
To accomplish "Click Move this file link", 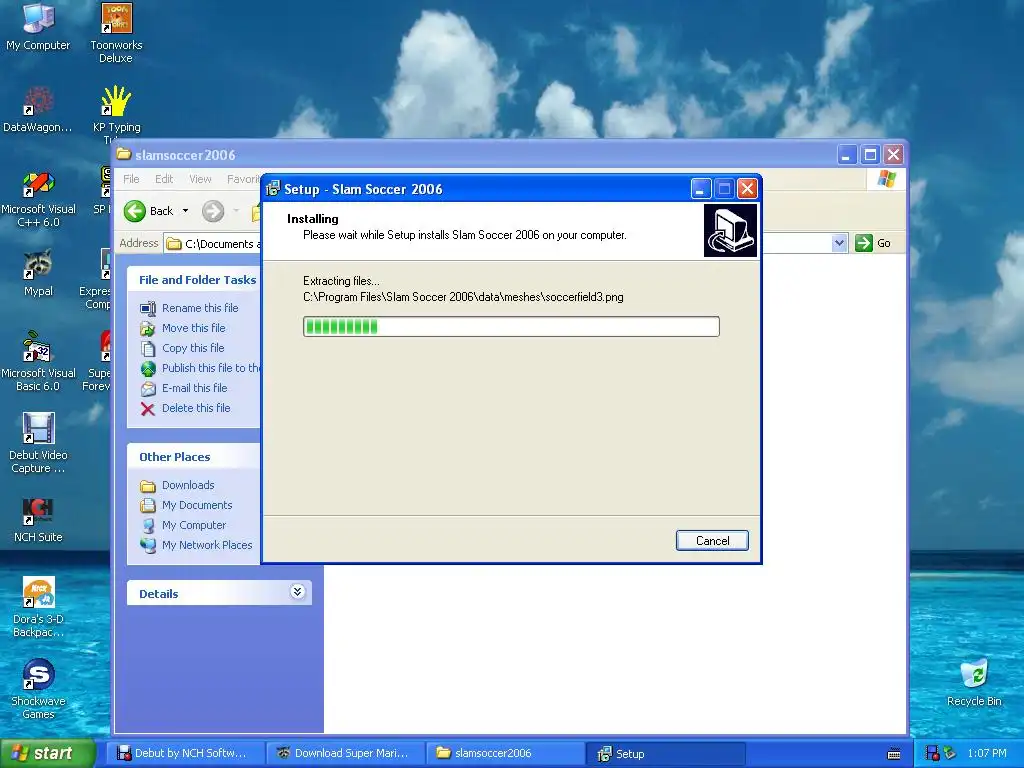I will pos(193,328).
